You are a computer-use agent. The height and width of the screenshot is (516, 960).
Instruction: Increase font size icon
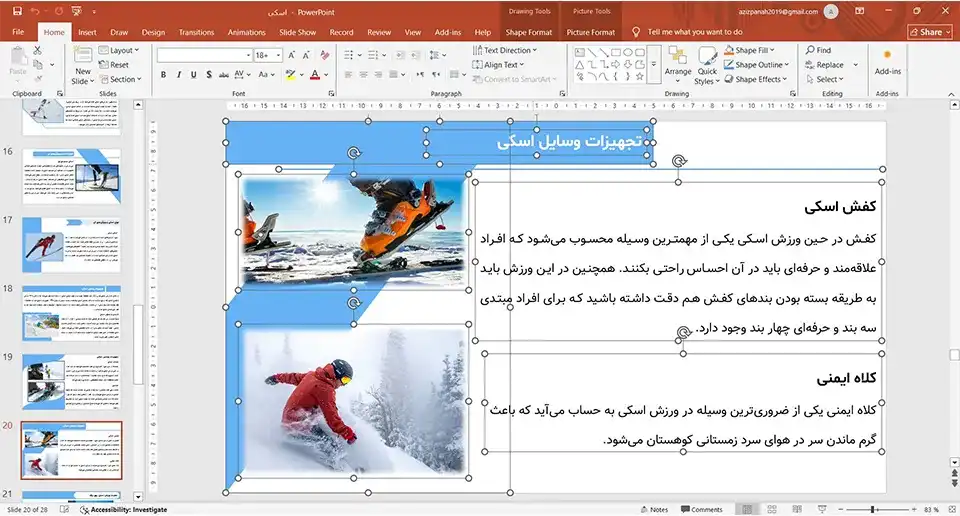[291, 55]
